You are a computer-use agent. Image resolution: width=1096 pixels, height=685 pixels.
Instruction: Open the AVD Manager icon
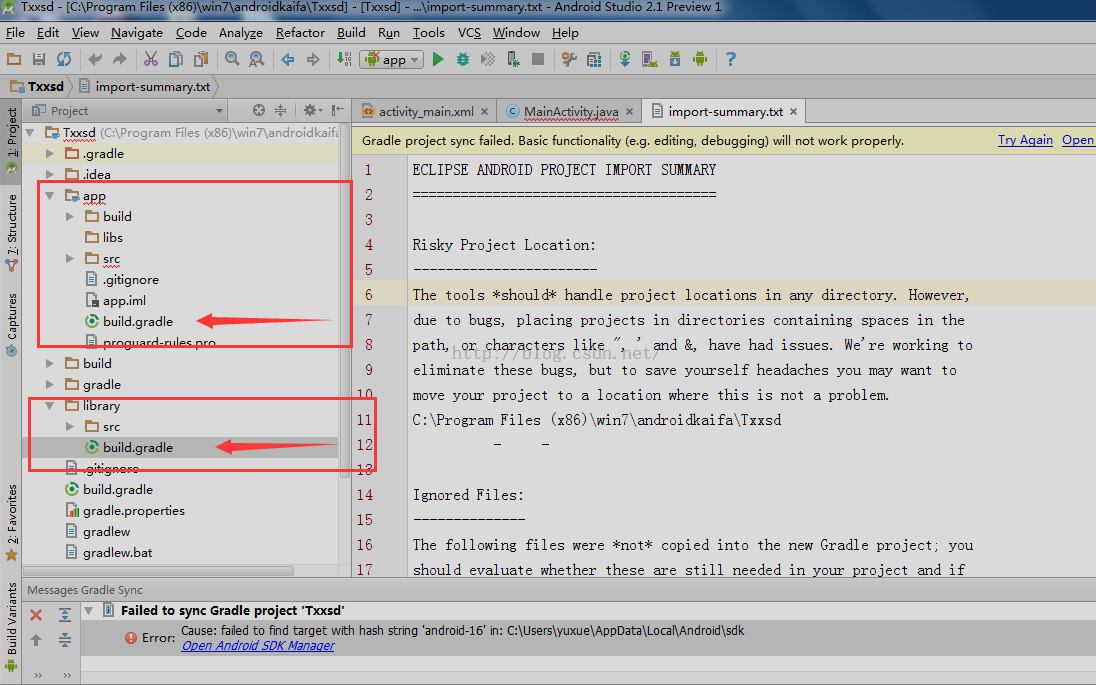point(650,59)
